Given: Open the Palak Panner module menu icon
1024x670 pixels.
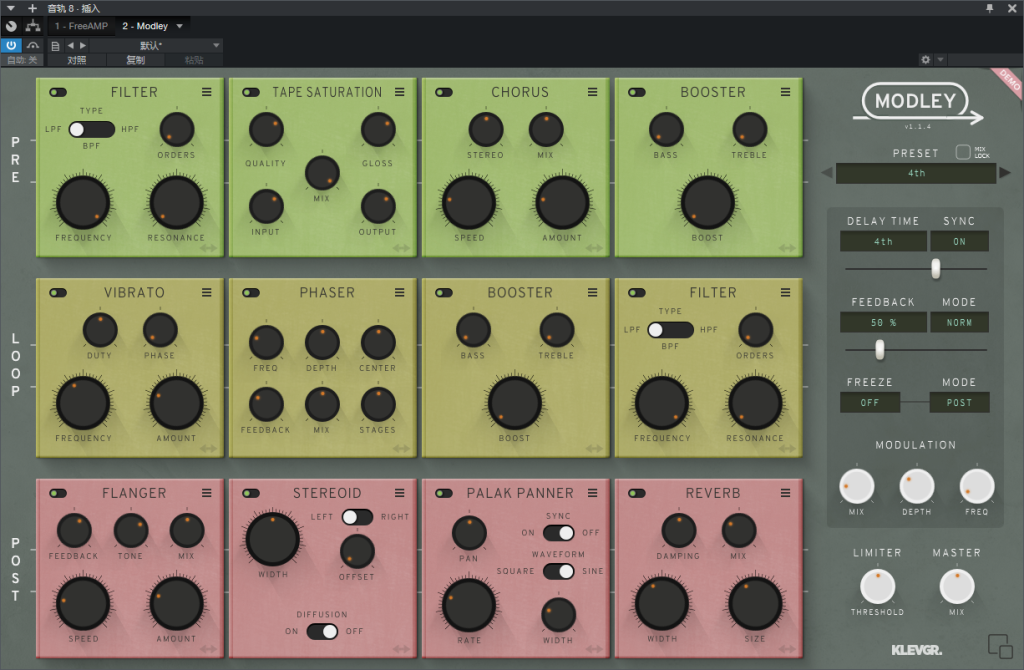Looking at the screenshot, I should click(x=592, y=493).
